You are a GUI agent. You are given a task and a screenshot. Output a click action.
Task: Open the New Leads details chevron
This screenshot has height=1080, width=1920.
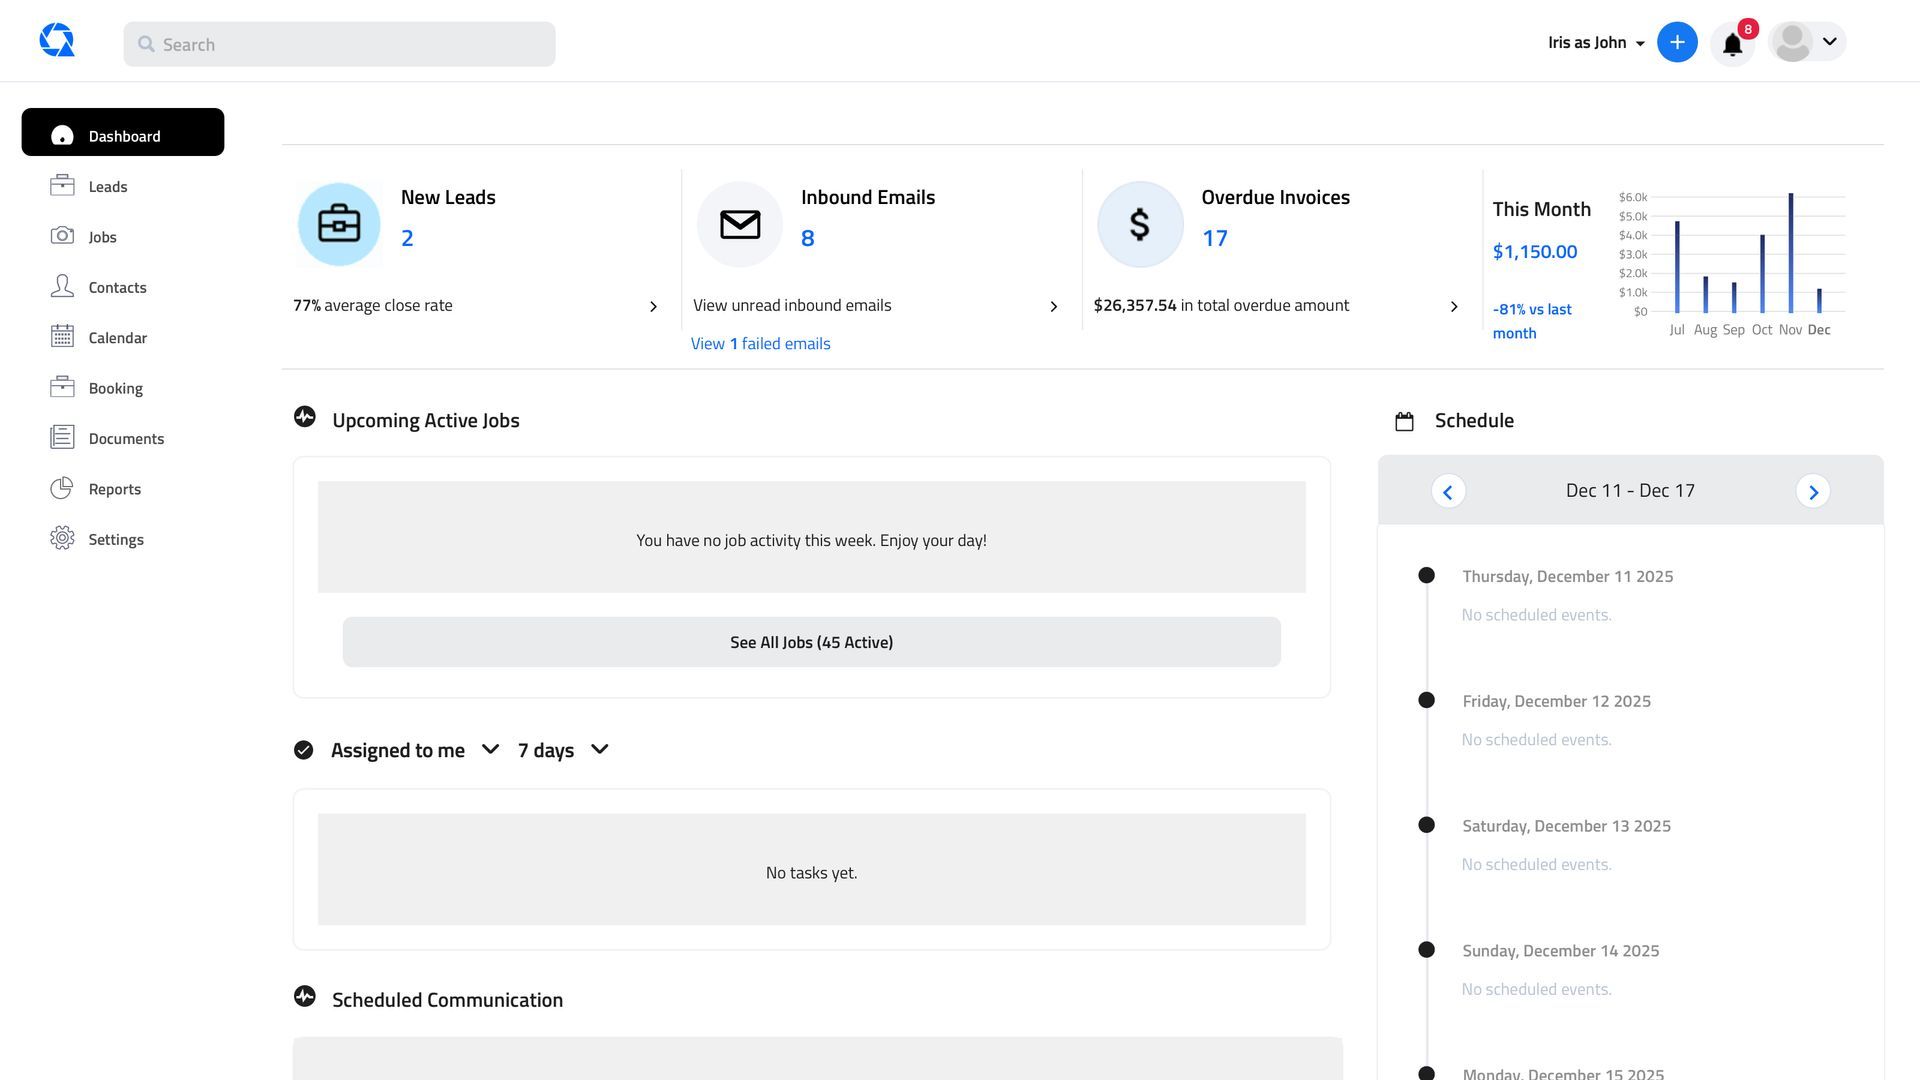point(654,306)
